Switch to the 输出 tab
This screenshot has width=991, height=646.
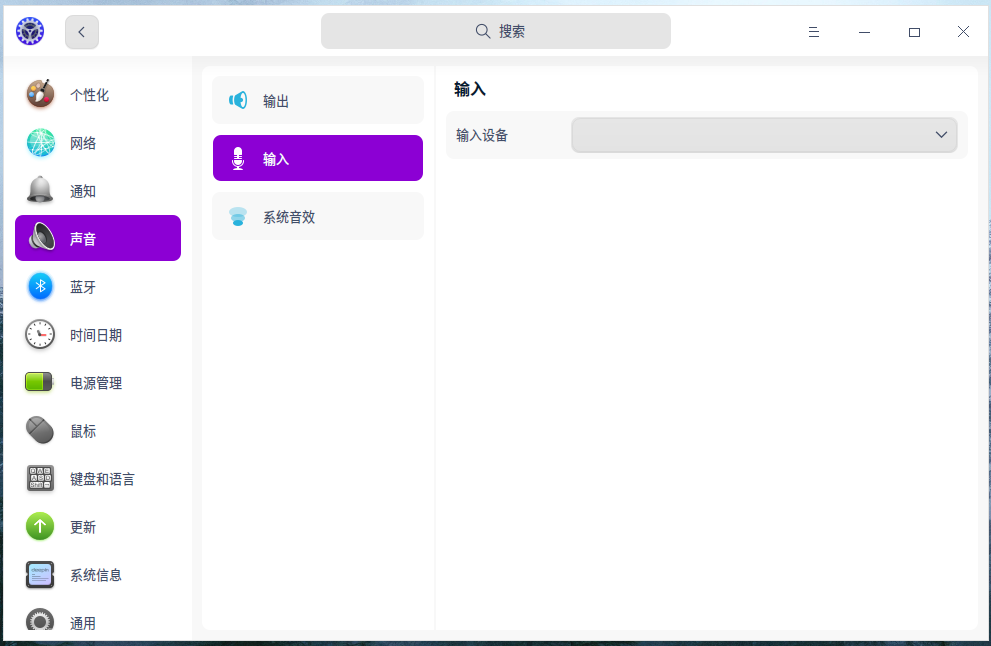click(x=318, y=100)
